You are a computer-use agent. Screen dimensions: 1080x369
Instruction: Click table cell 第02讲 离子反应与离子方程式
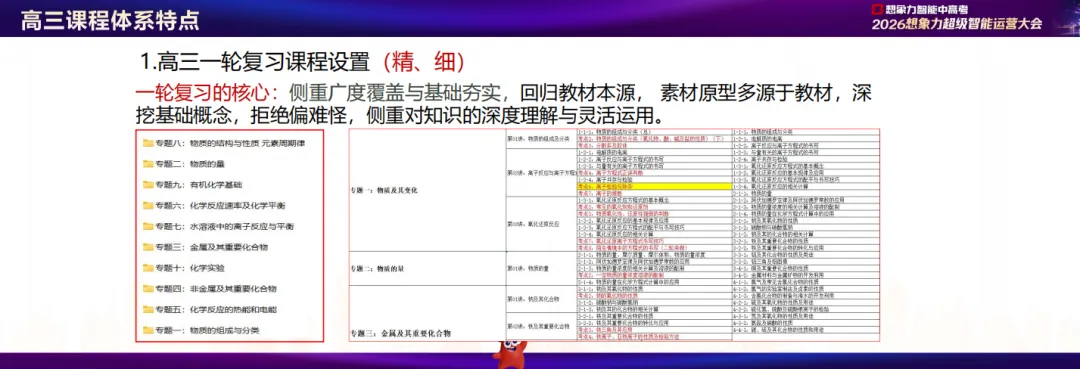542,173
